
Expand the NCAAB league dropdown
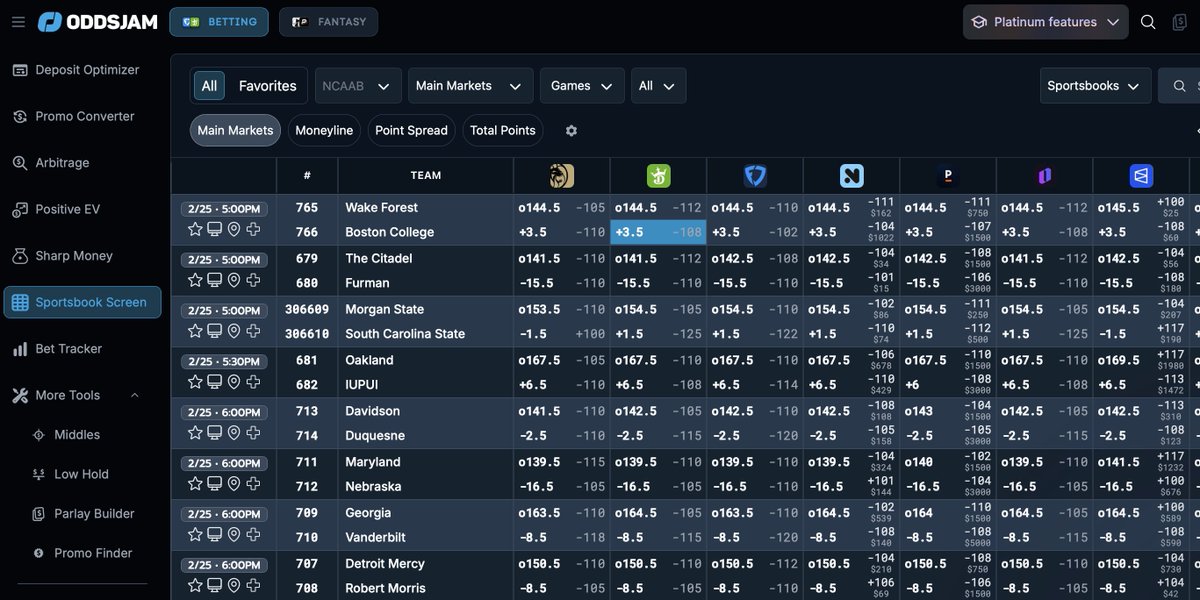pyautogui.click(x=357, y=86)
